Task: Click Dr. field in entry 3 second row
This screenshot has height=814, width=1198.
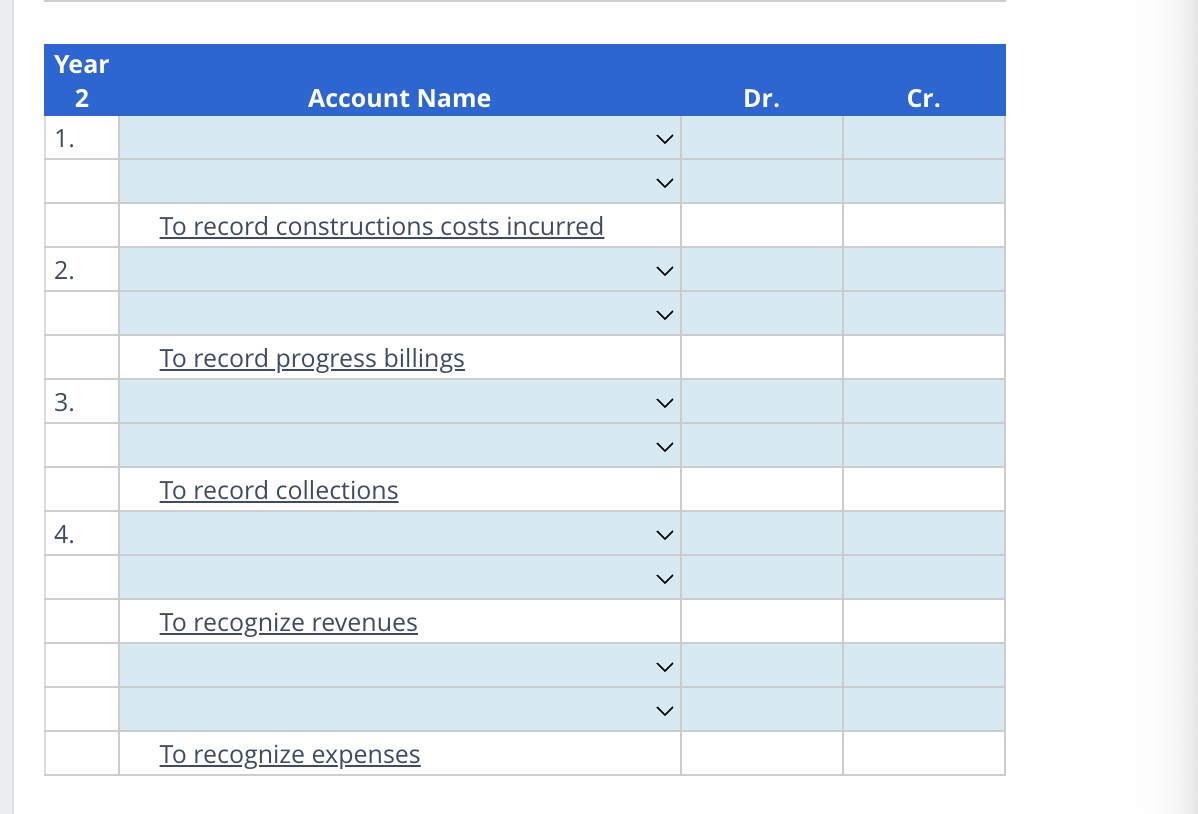Action: coord(762,446)
